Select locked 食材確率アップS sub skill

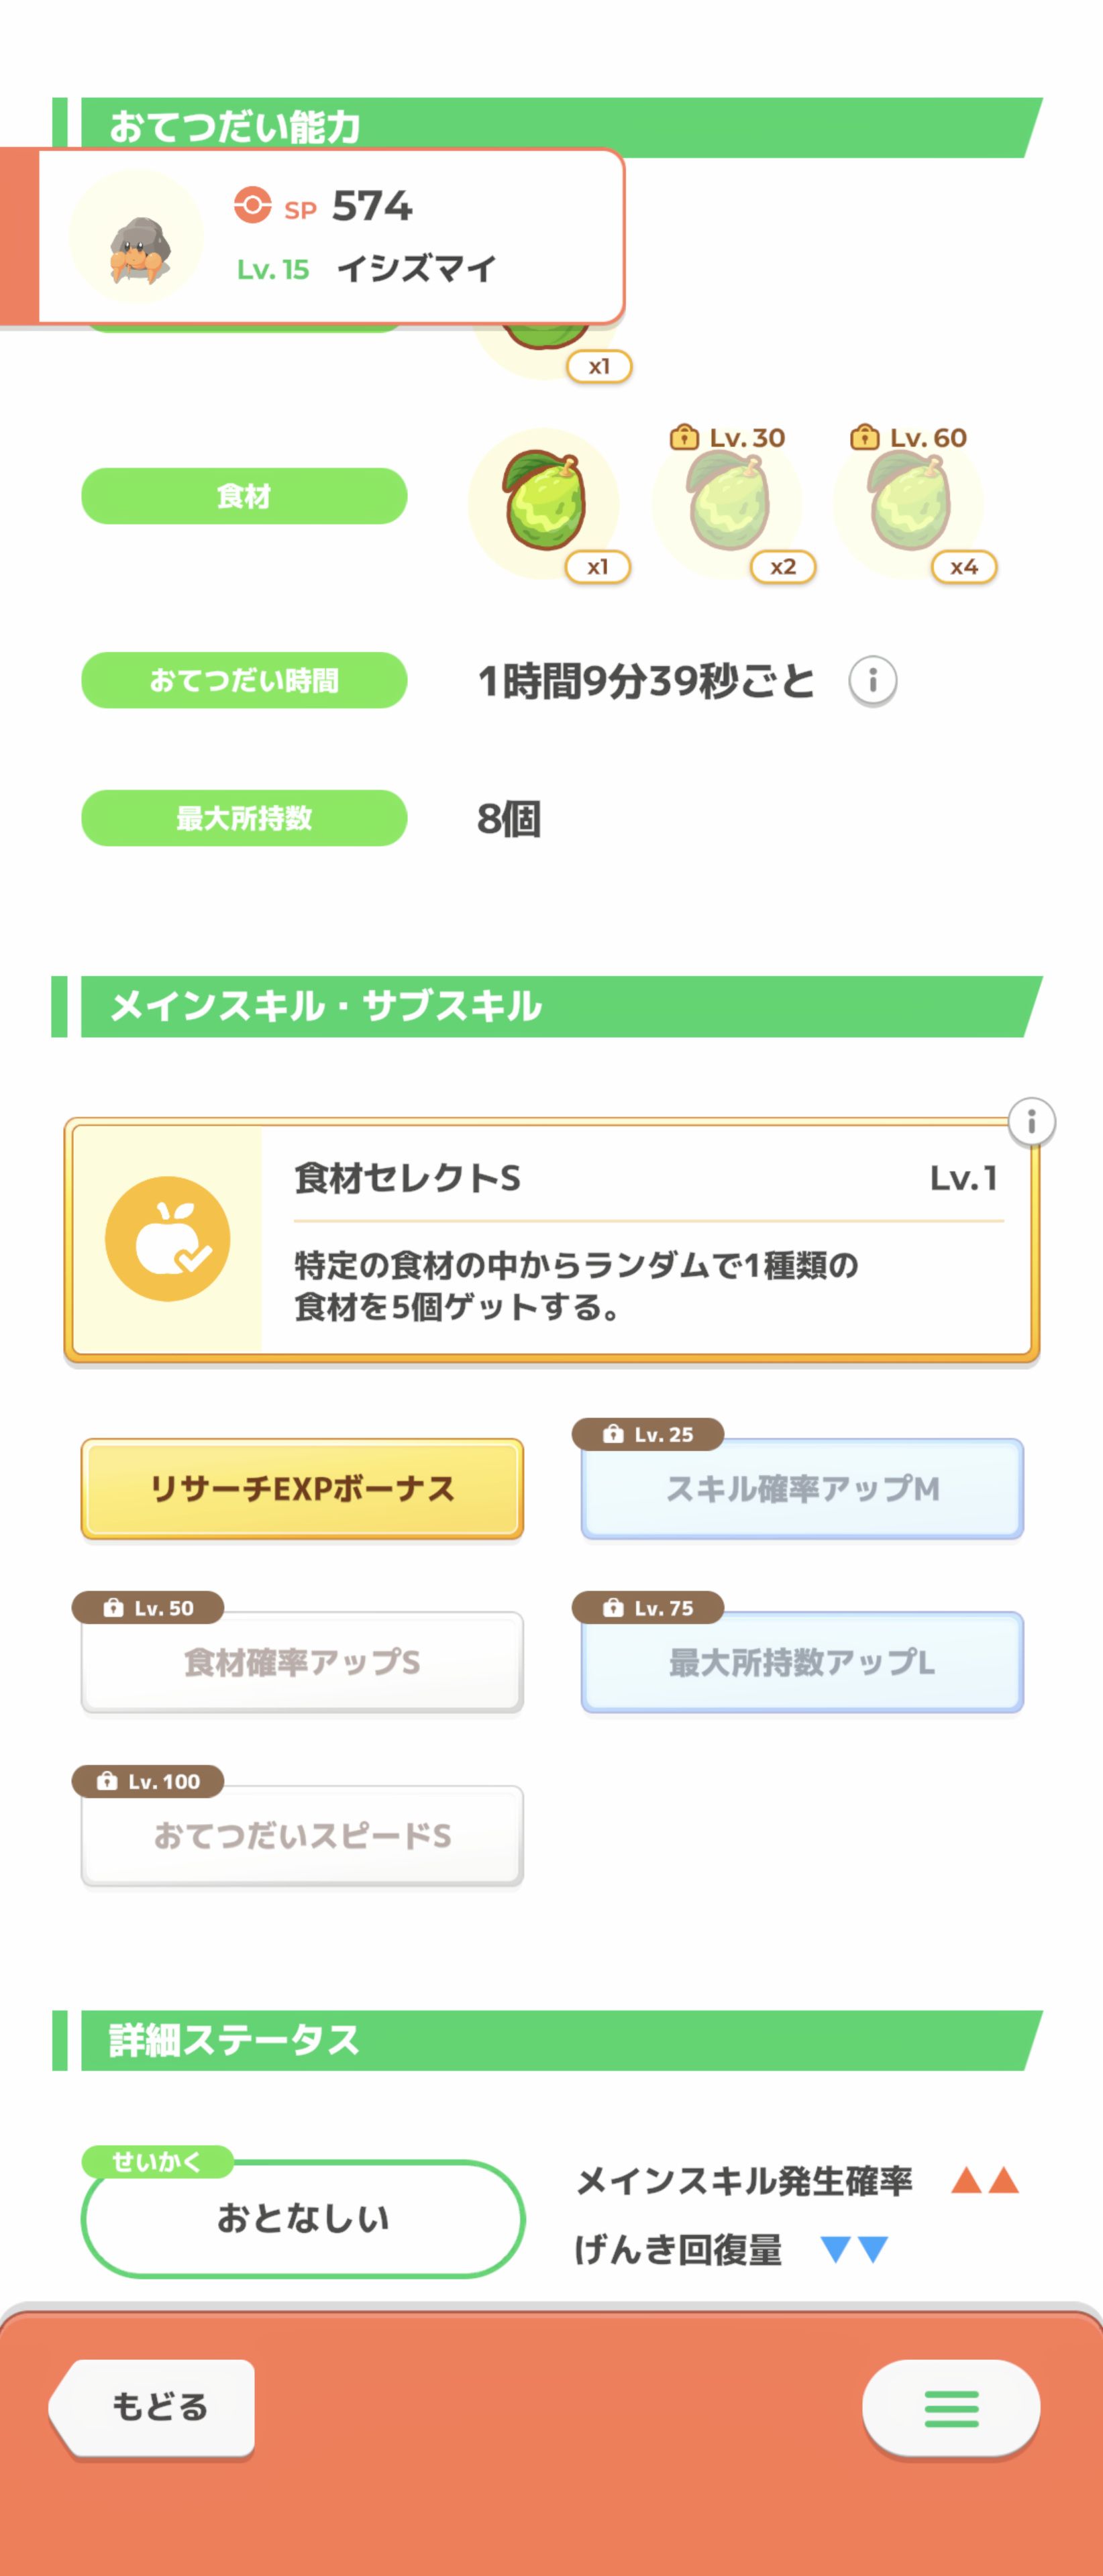(x=302, y=1662)
